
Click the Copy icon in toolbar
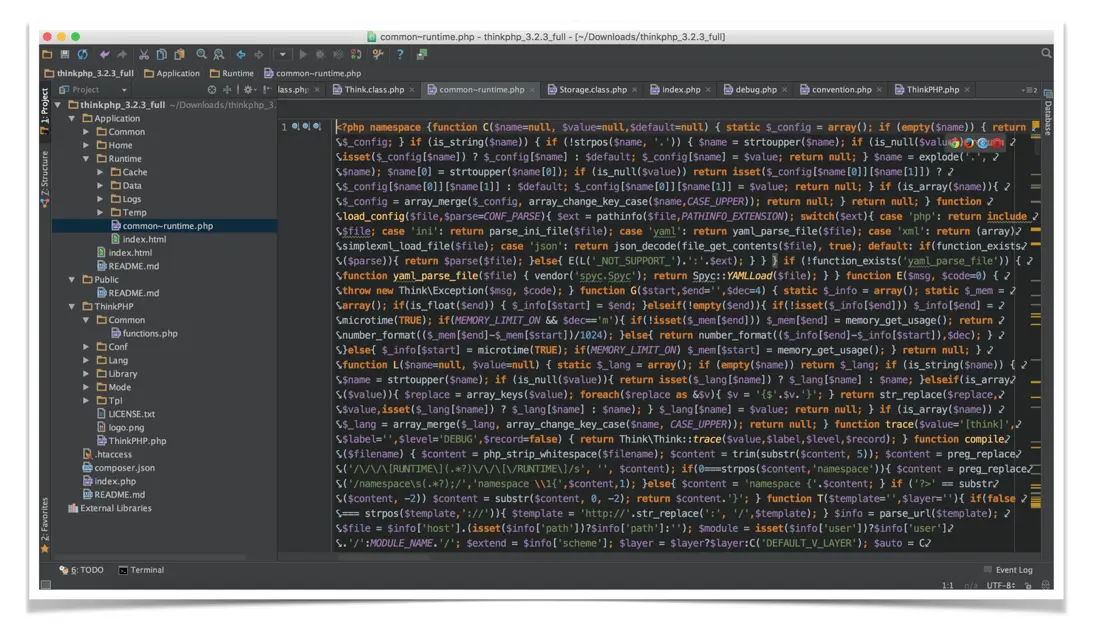[162, 55]
